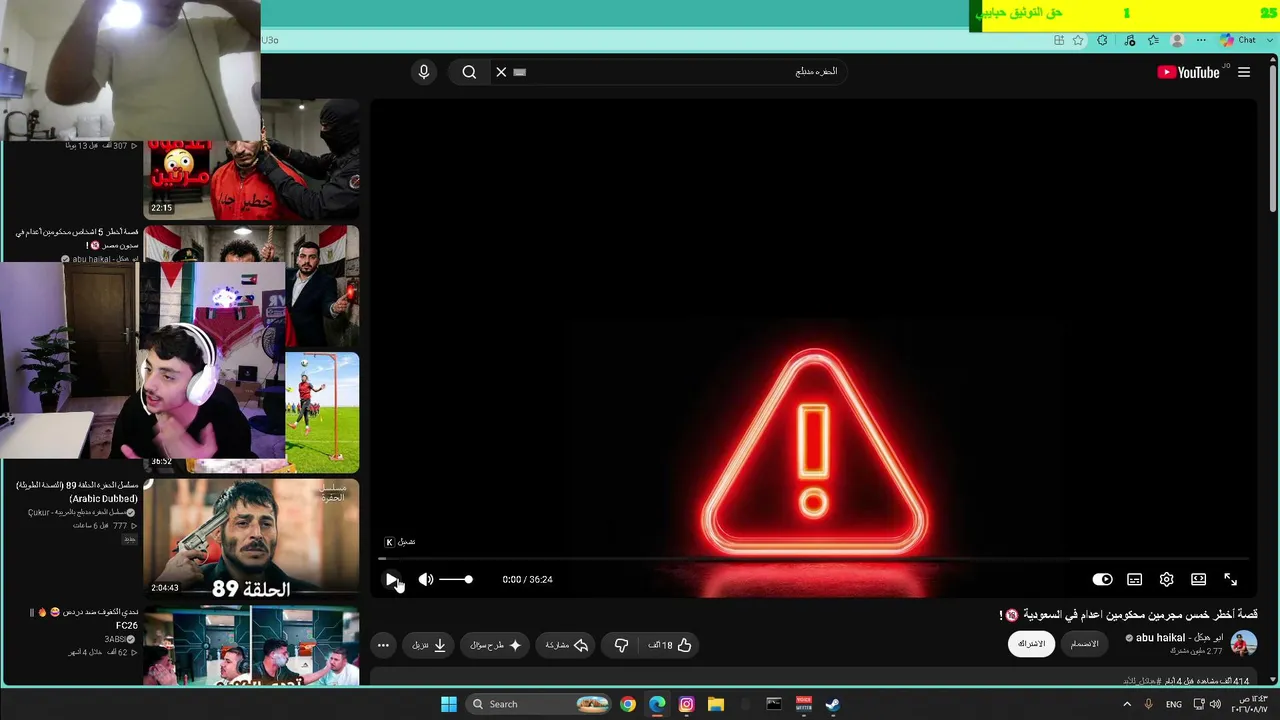Open the Episode 89 video thumbnail

pyautogui.click(x=251, y=539)
